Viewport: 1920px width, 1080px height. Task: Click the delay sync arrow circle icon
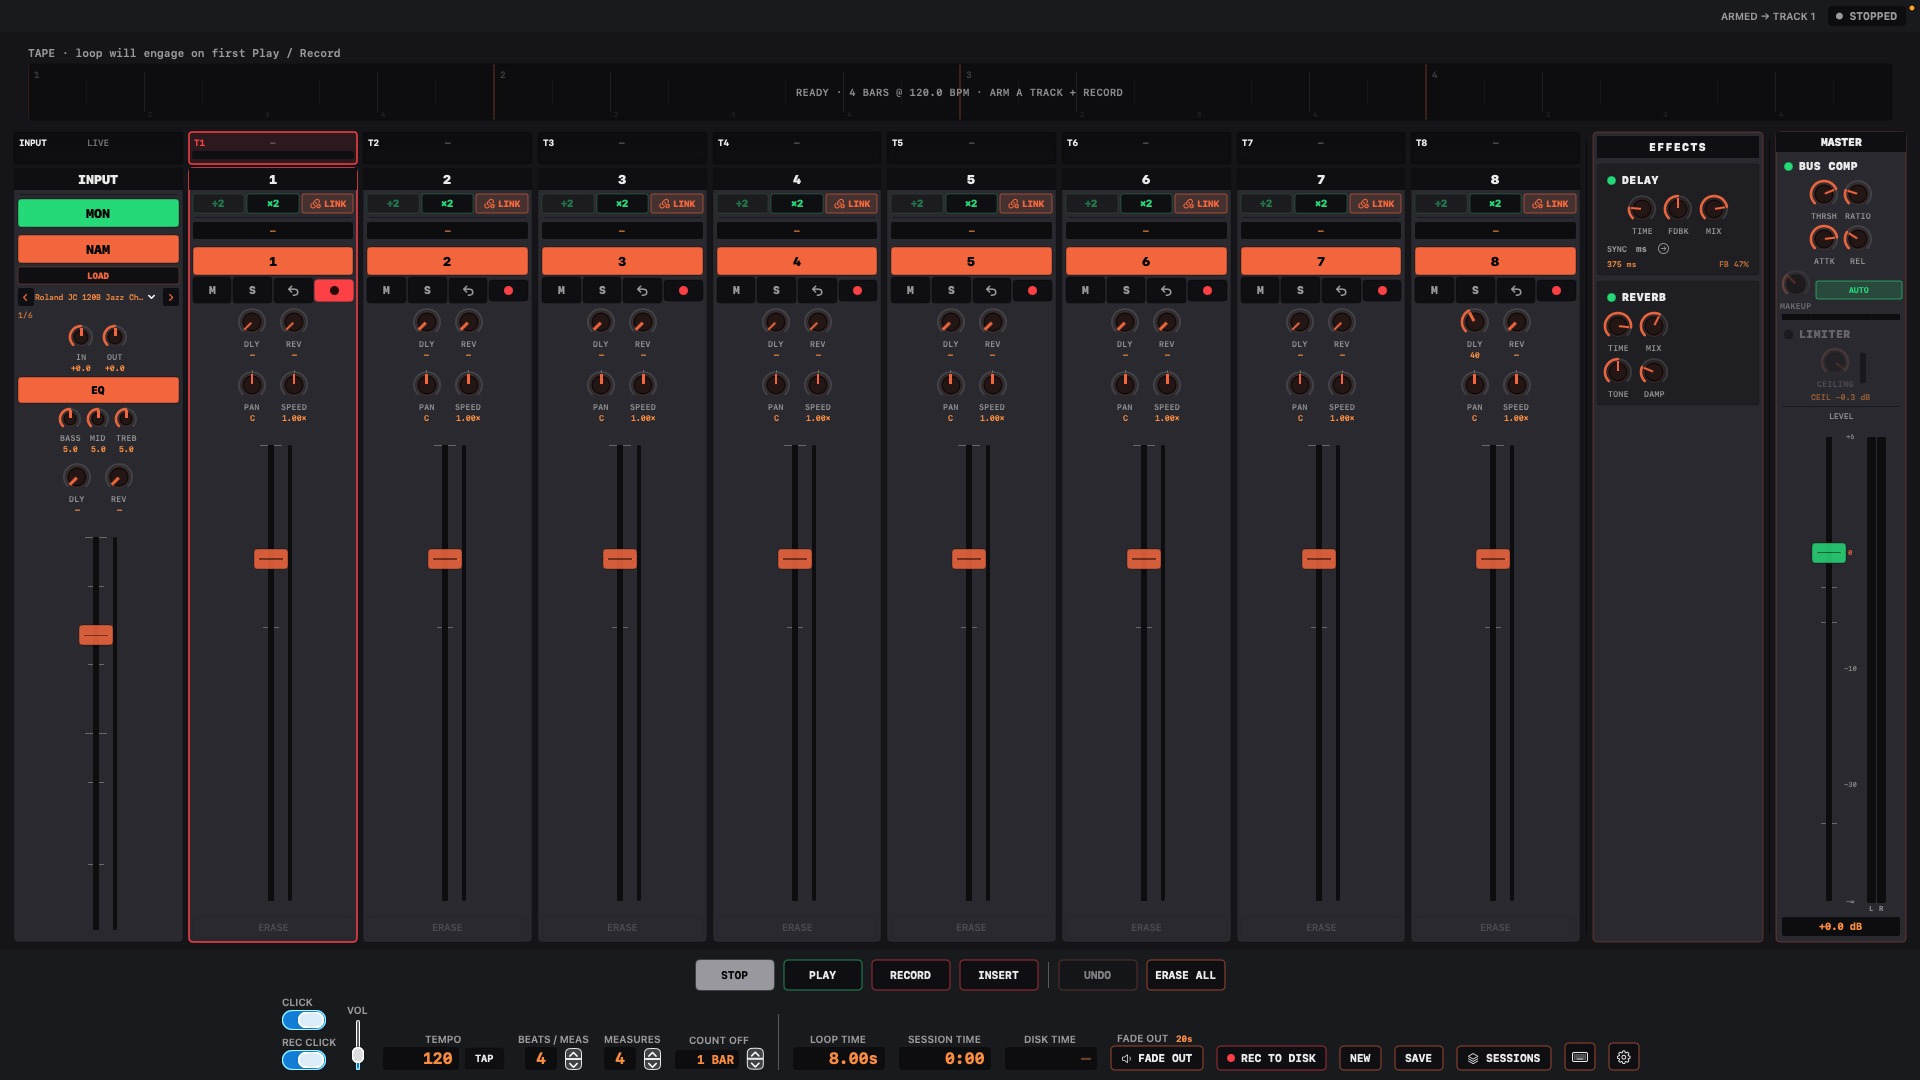1663,249
